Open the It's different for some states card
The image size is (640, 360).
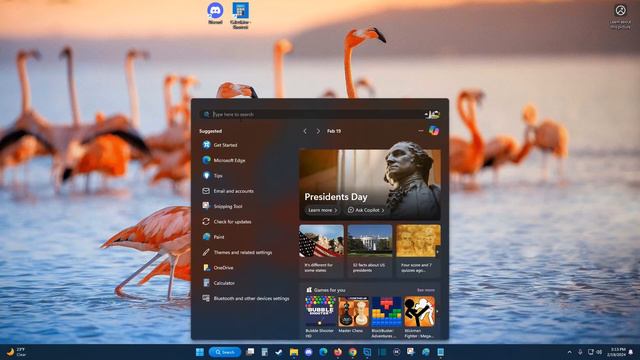(x=321, y=250)
